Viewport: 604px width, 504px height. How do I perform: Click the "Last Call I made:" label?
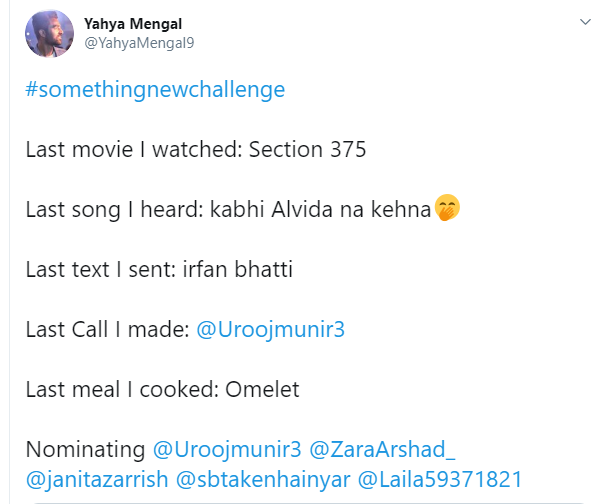[x=106, y=329]
